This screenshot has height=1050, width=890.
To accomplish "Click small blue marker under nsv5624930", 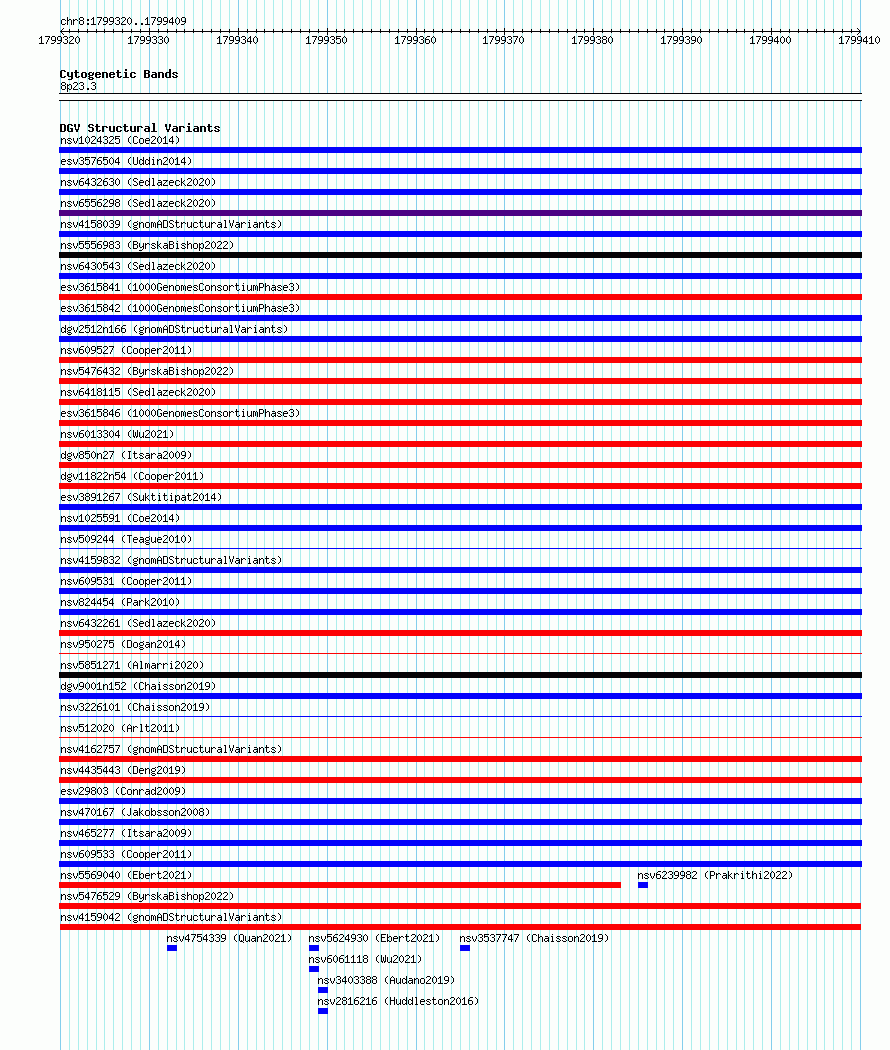I will click(314, 948).
